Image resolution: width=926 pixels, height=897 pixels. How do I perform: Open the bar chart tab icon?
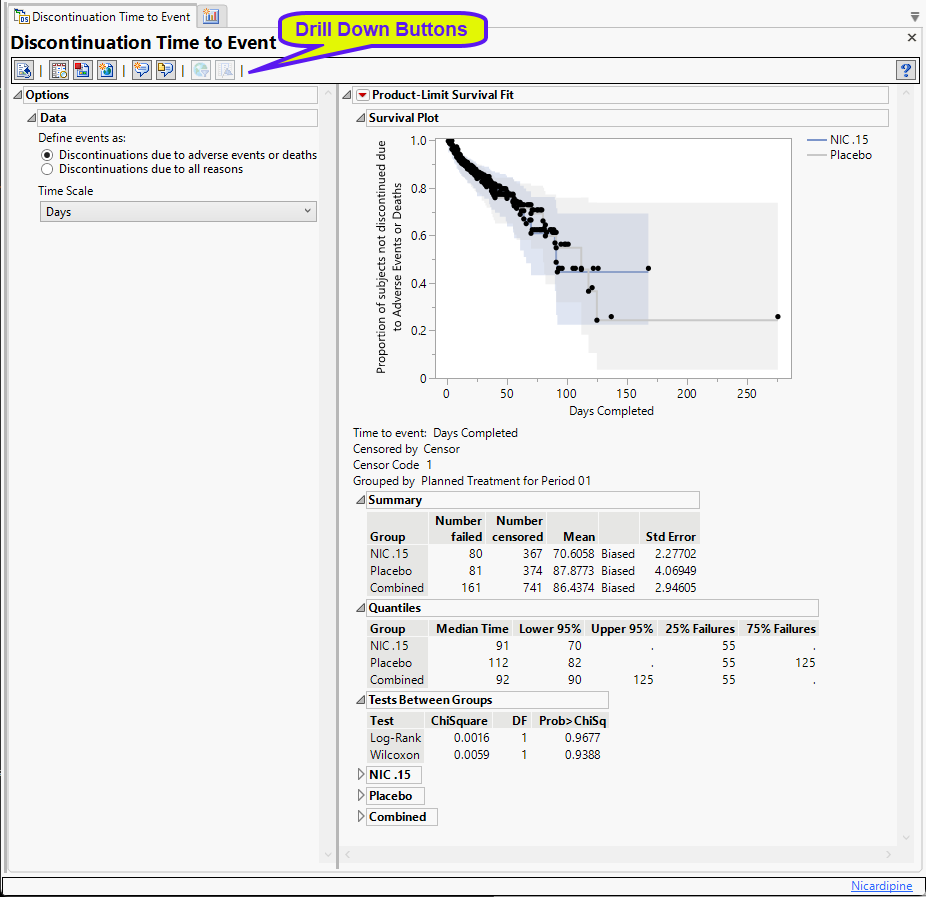tap(211, 16)
